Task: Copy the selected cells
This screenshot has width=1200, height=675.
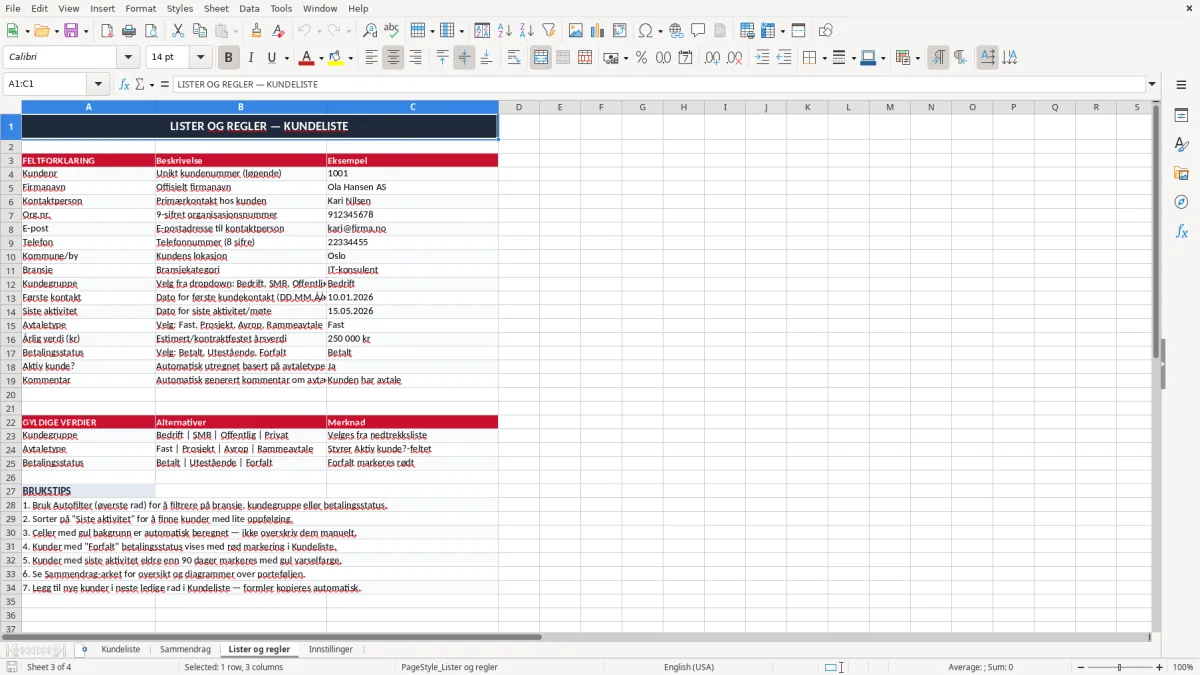Action: 200,31
